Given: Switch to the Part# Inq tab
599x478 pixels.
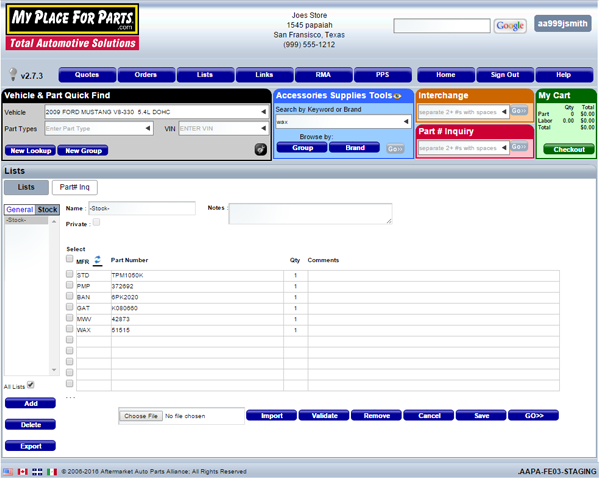Looking at the screenshot, I should click(x=74, y=187).
